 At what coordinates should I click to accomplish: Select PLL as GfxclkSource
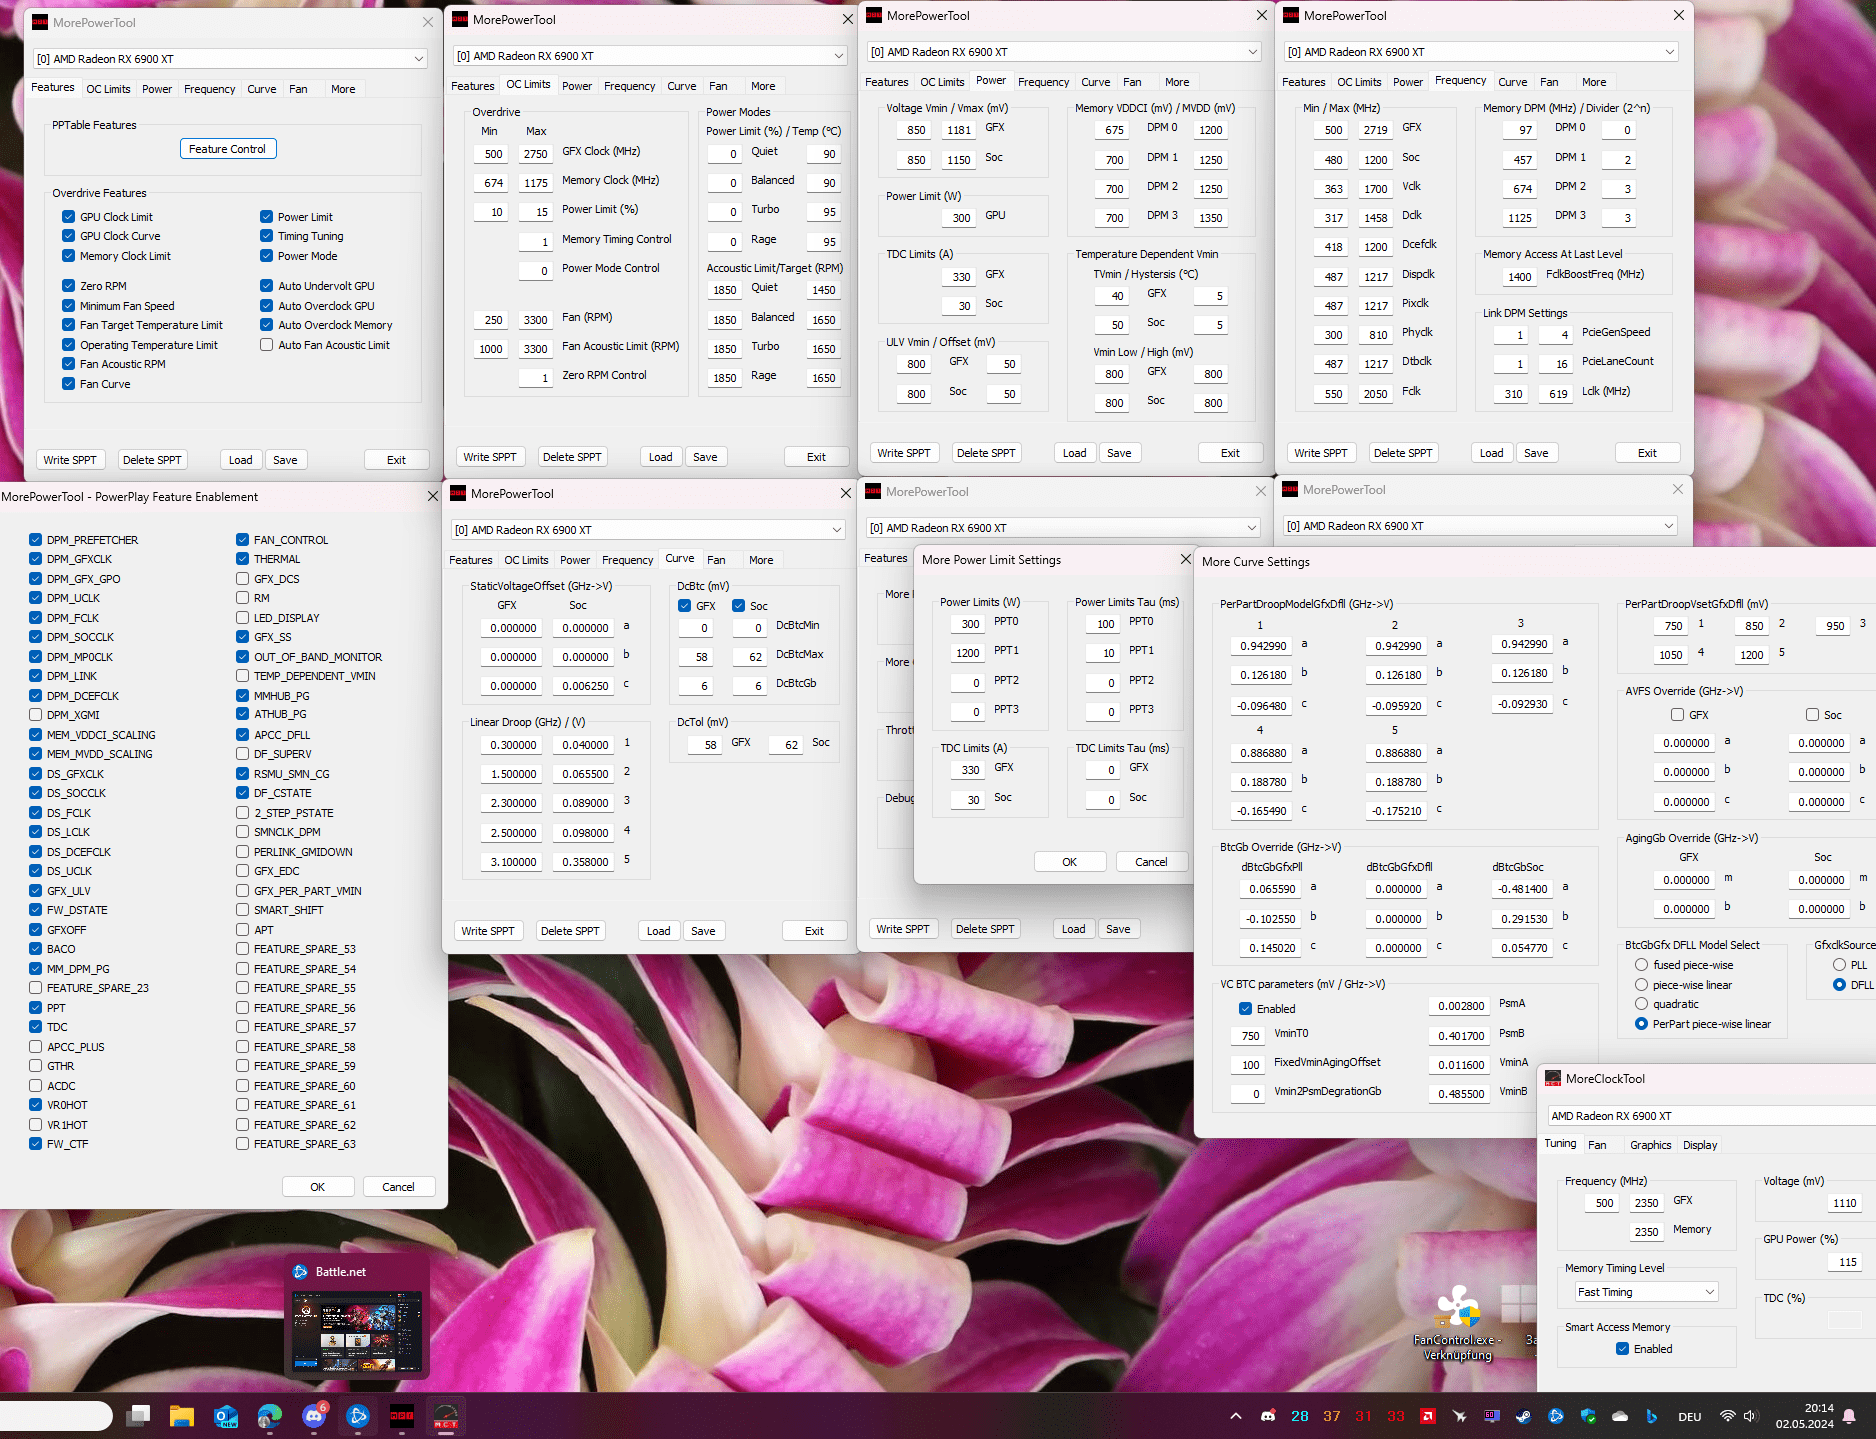click(x=1839, y=965)
